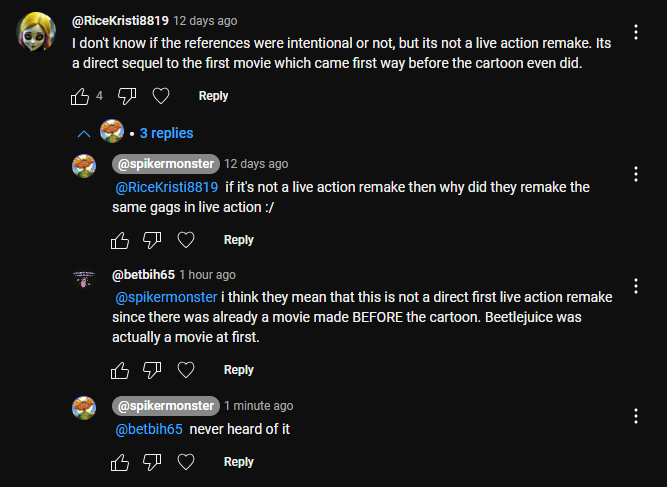Open @betbih65's channel name link
The image size is (667, 487).
143,275
